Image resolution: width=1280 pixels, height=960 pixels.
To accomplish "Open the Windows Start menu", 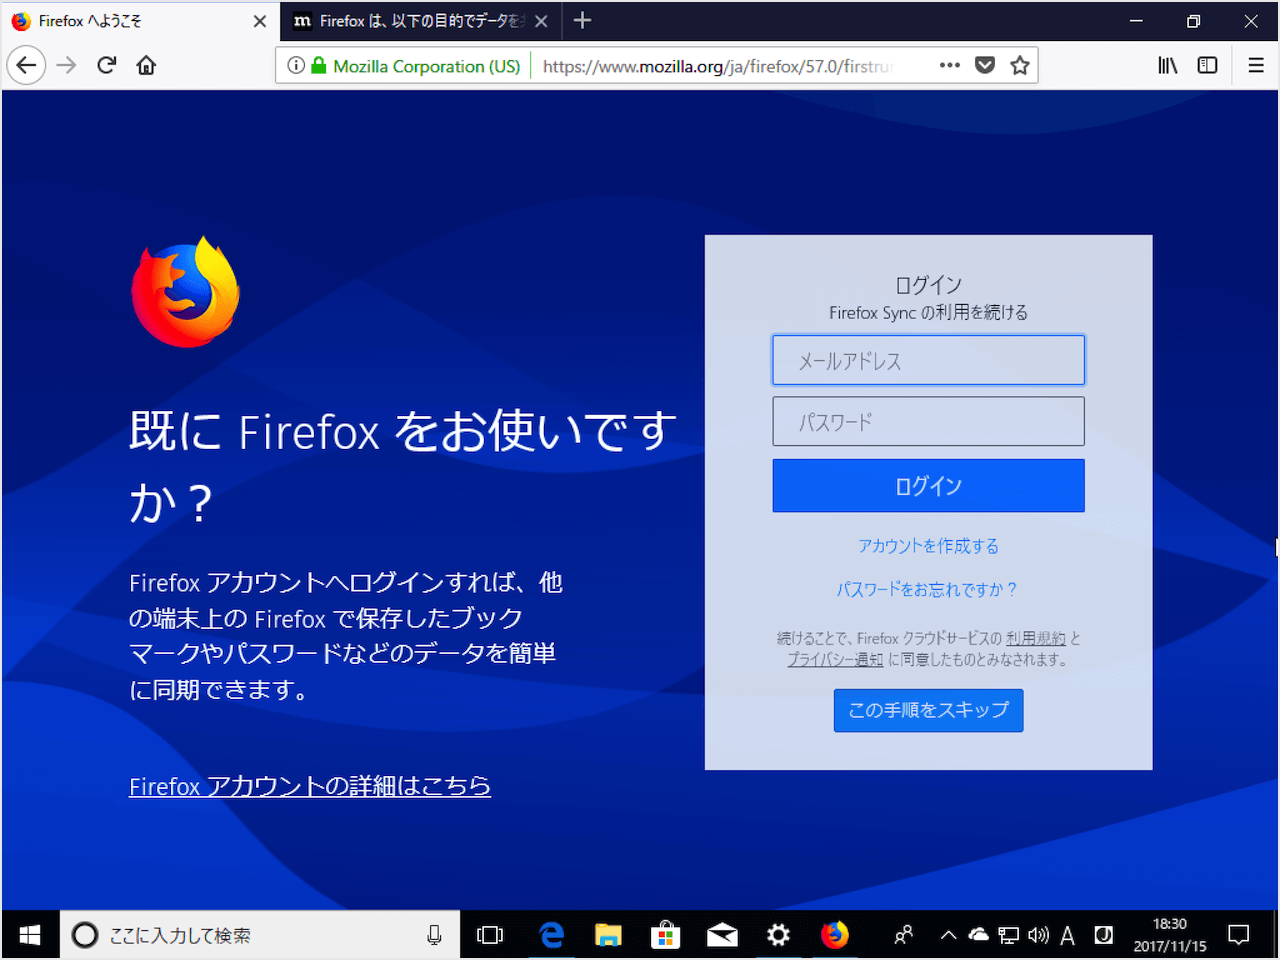I will point(30,935).
